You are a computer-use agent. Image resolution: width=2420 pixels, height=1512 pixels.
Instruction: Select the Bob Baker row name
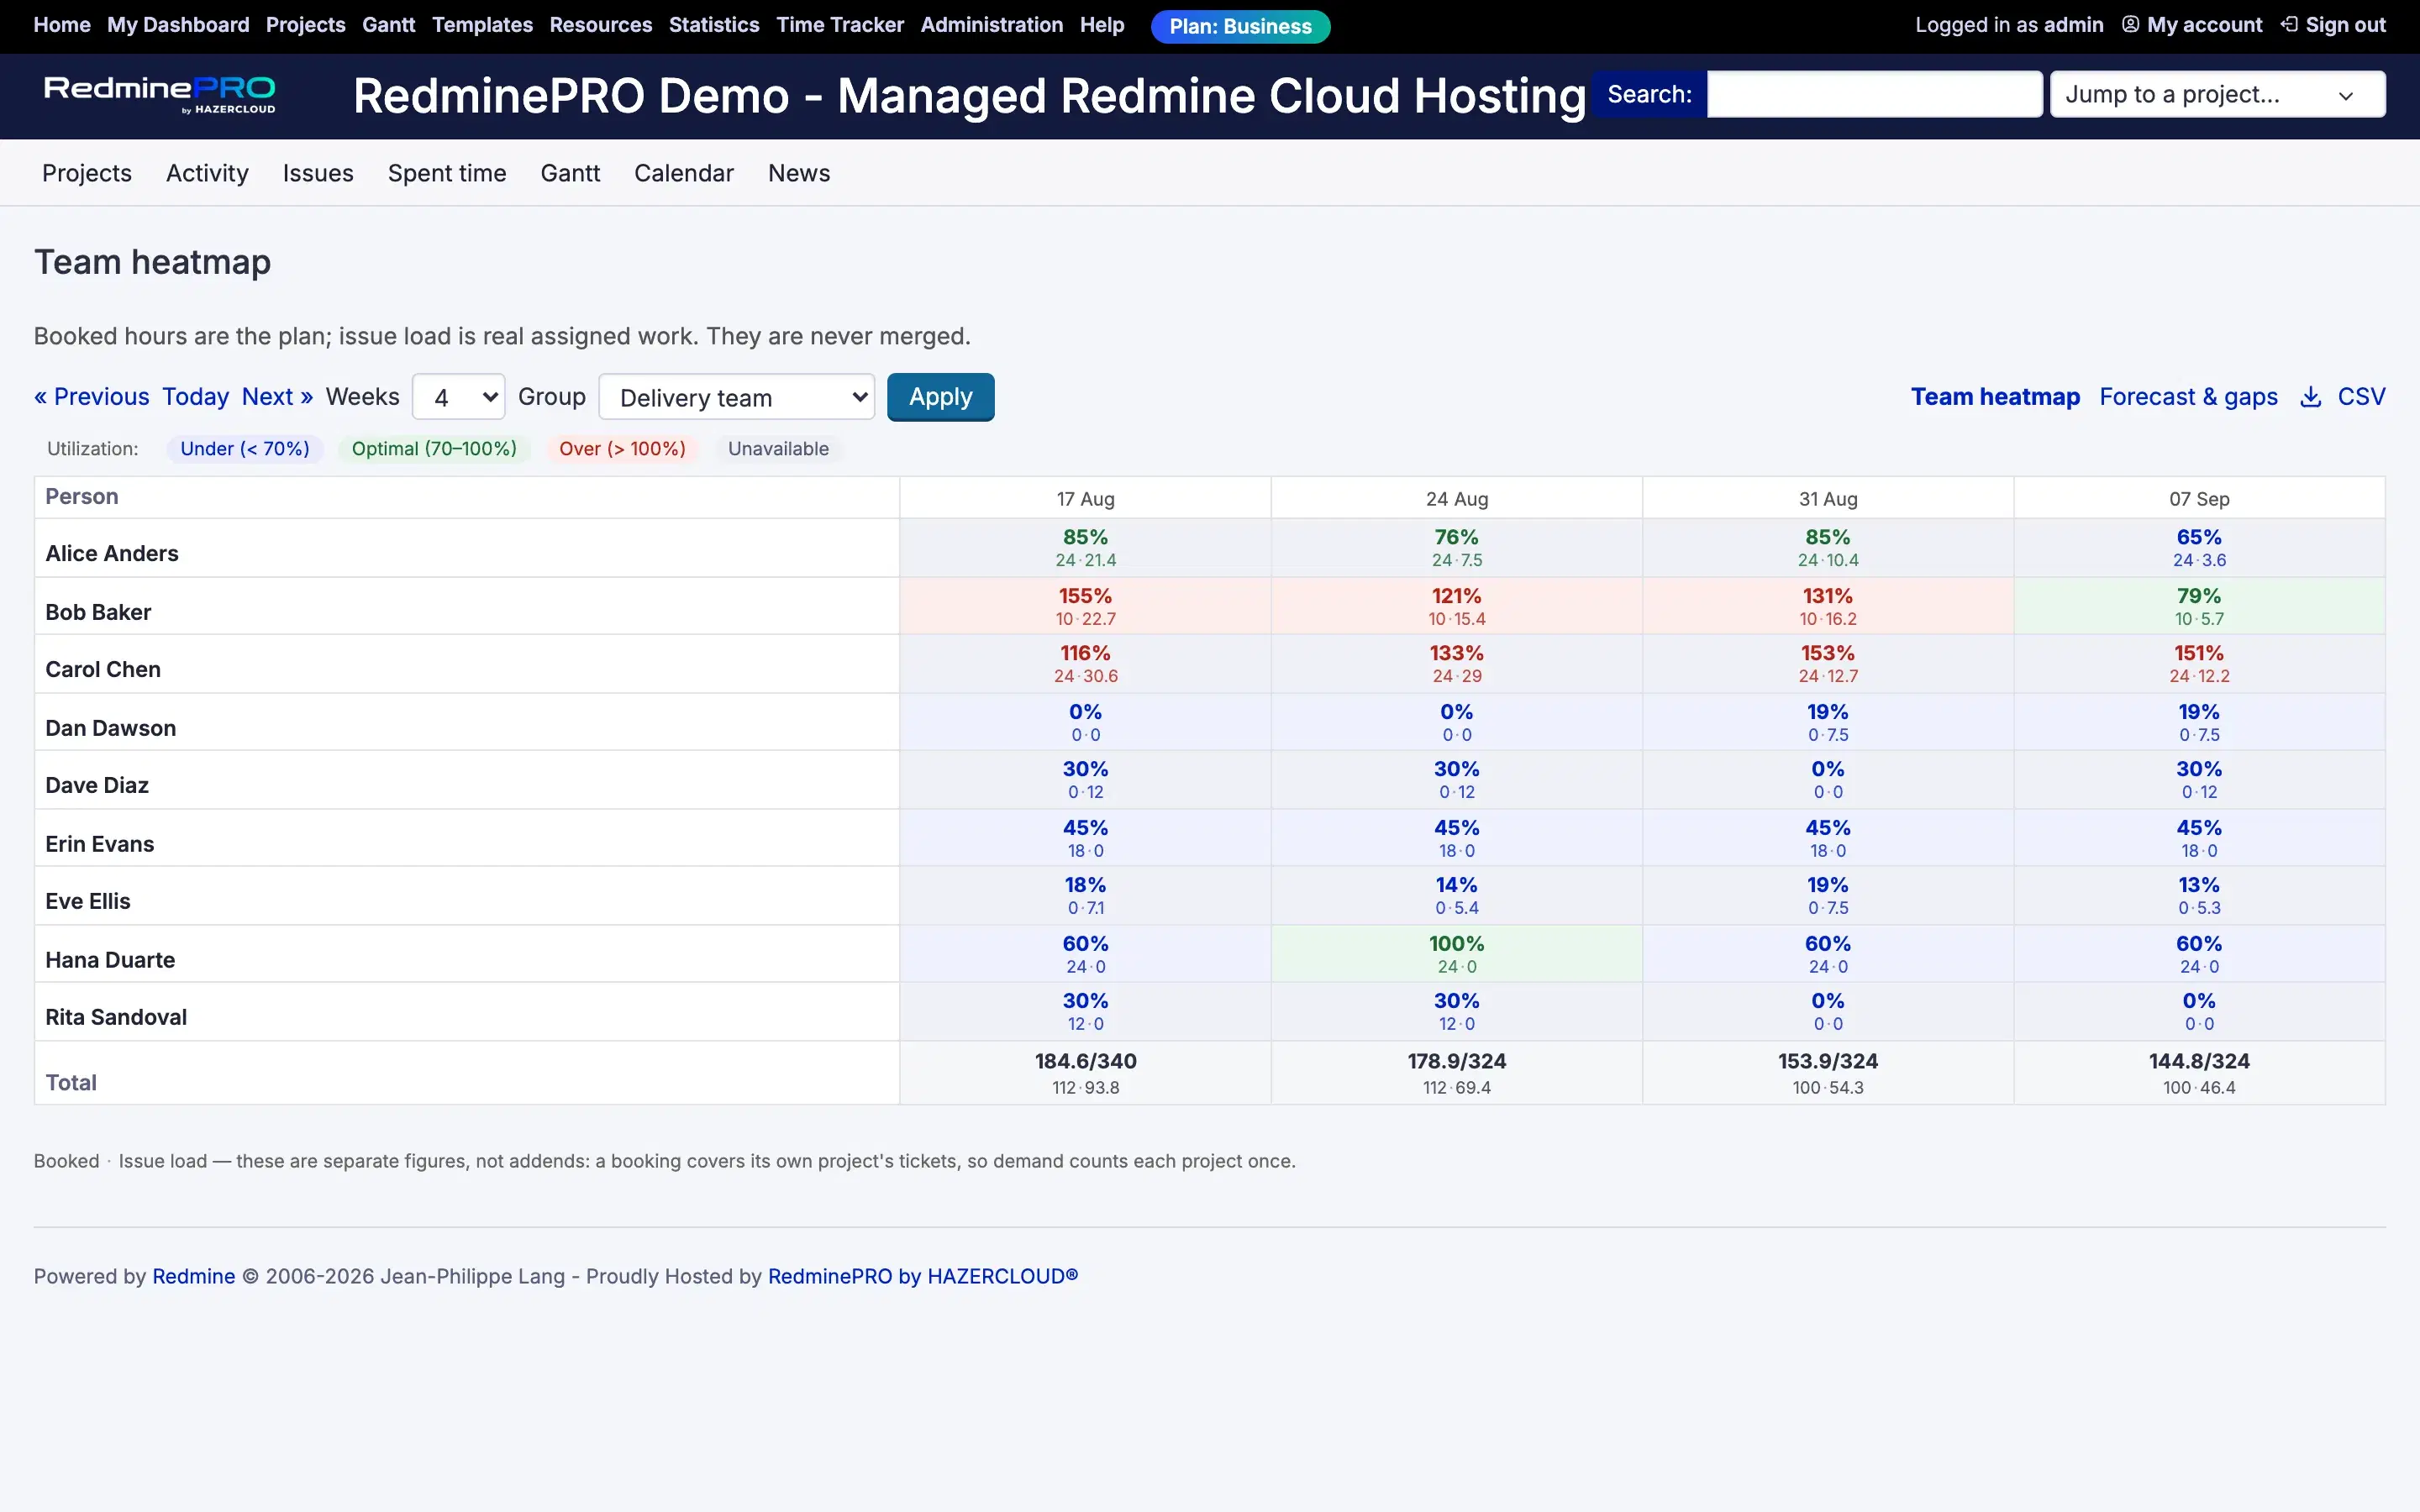pyautogui.click(x=98, y=612)
